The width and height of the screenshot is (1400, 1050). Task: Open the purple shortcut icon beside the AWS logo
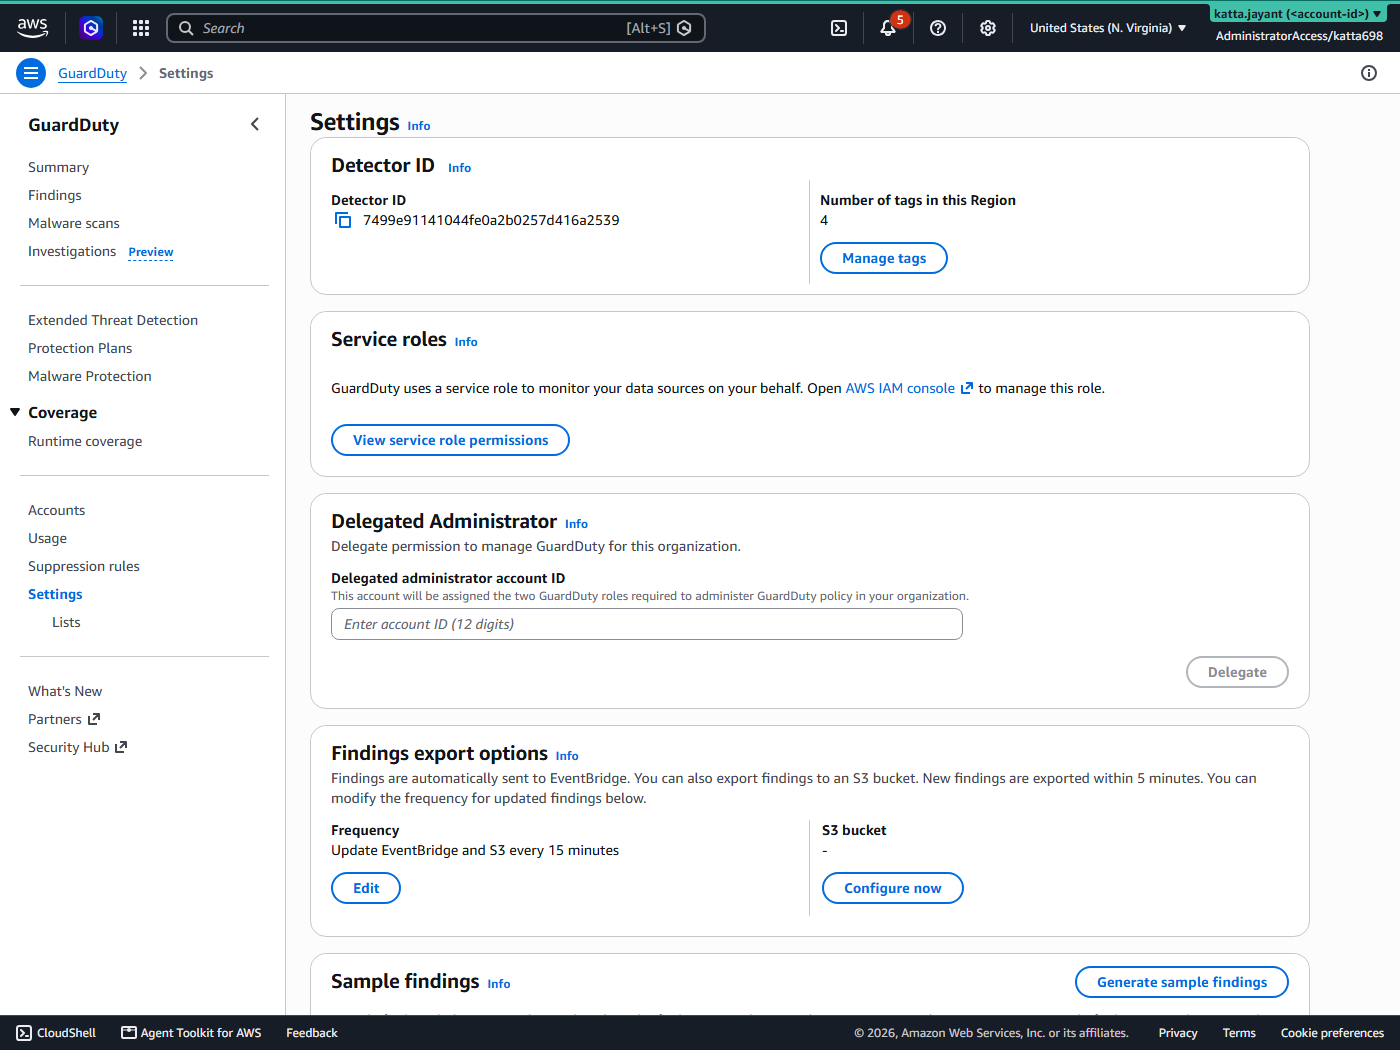point(91,28)
